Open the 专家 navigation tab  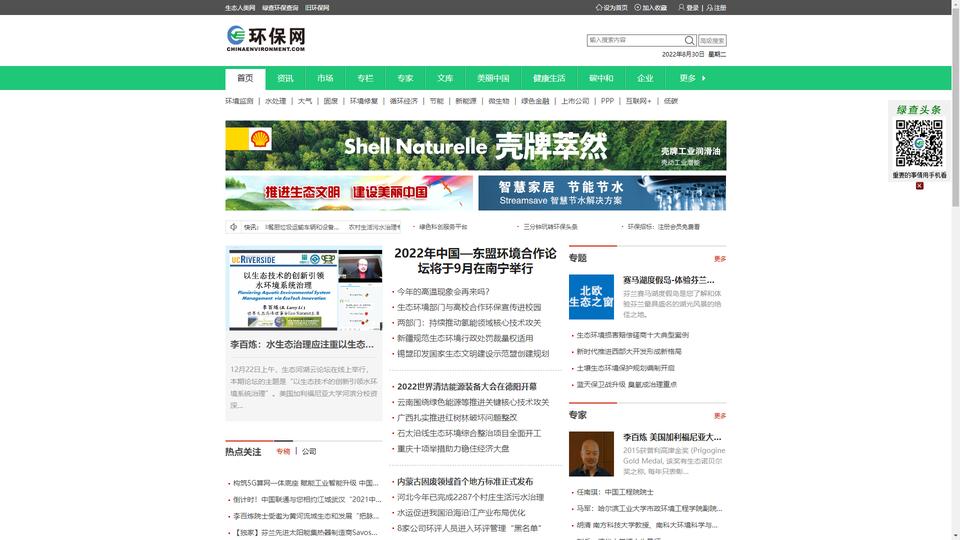point(405,78)
